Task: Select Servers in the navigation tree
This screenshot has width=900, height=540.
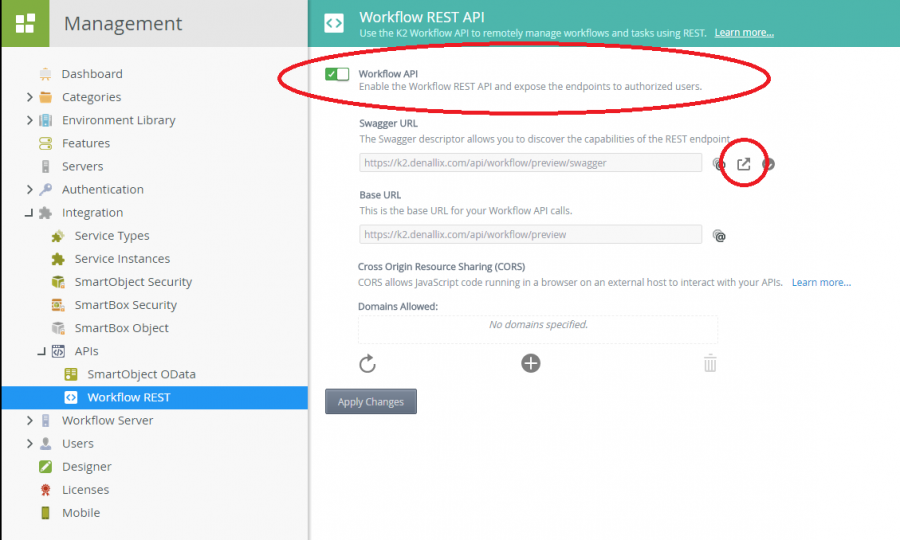Action: pyautogui.click(x=83, y=166)
